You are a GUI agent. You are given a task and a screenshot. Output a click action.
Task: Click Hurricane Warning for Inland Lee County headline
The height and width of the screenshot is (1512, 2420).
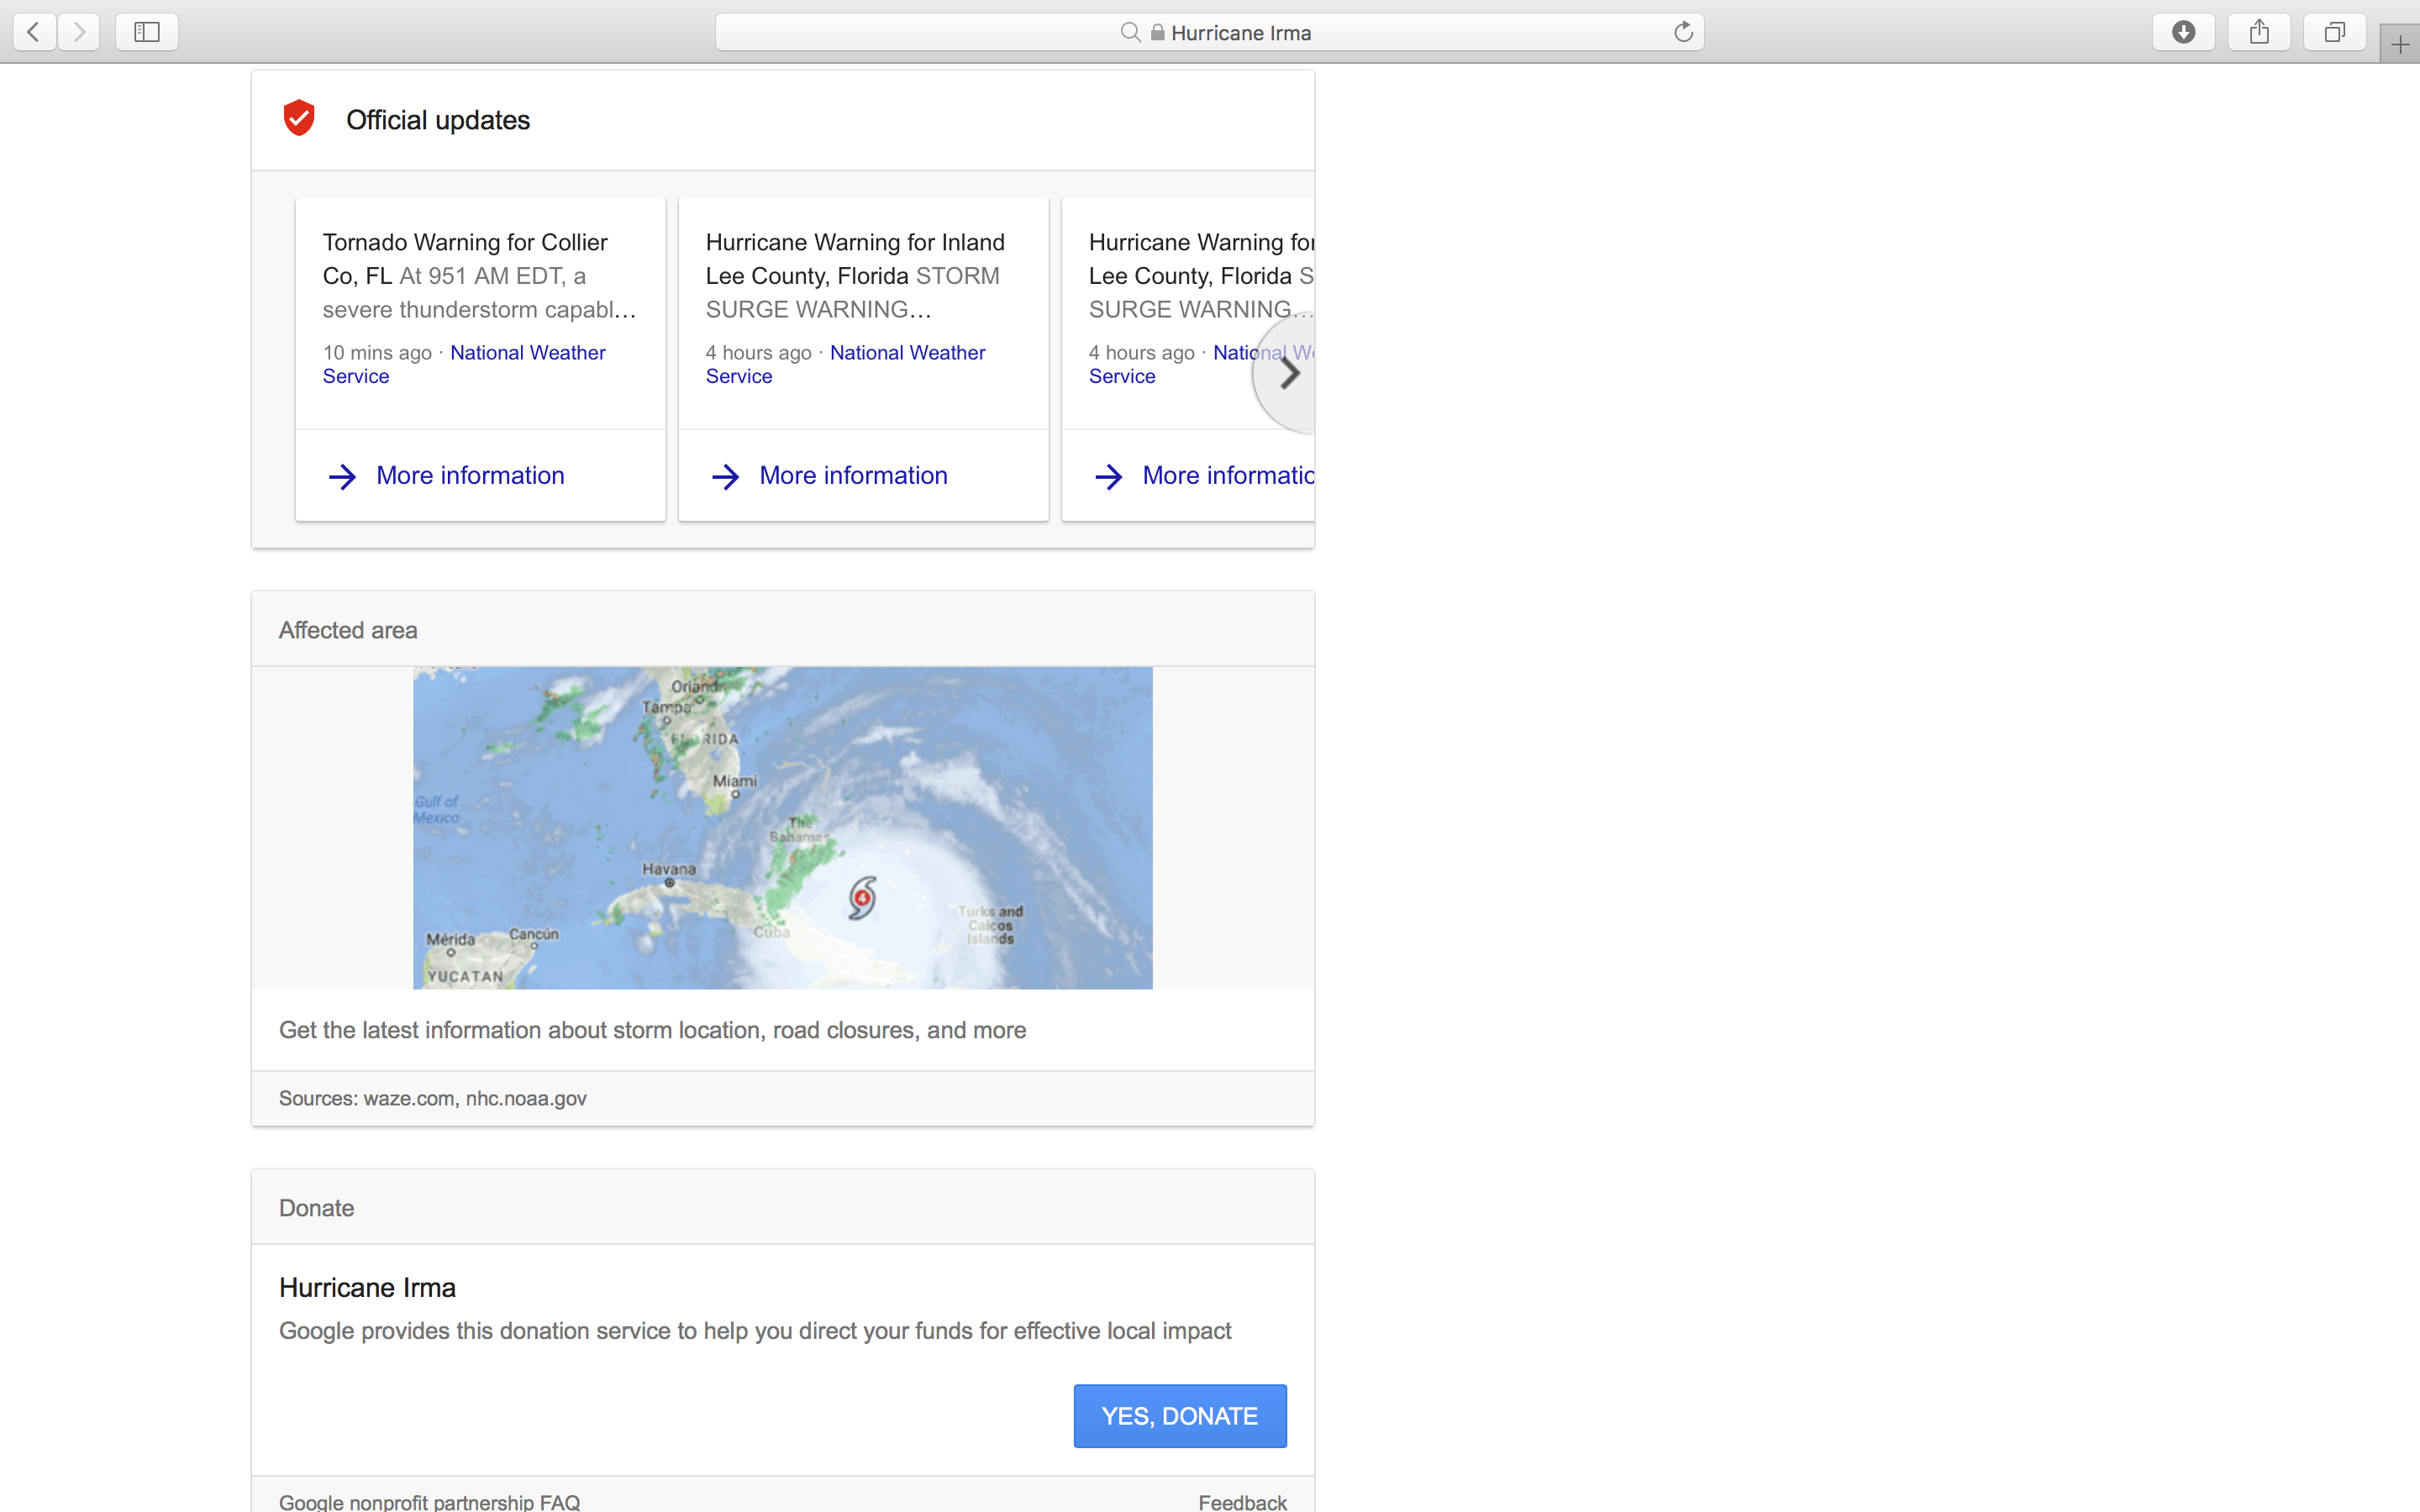click(x=855, y=259)
